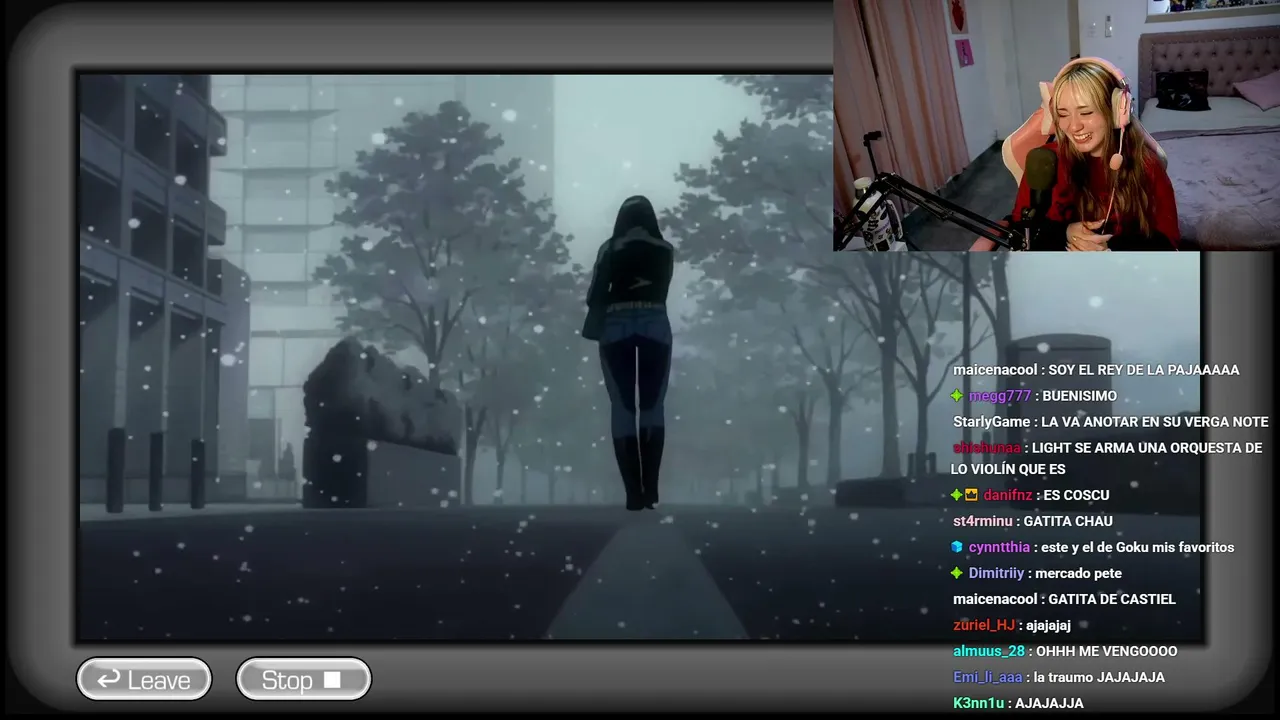Click the username Emi_li_aaa
The width and height of the screenshot is (1280, 720).
click(x=989, y=677)
